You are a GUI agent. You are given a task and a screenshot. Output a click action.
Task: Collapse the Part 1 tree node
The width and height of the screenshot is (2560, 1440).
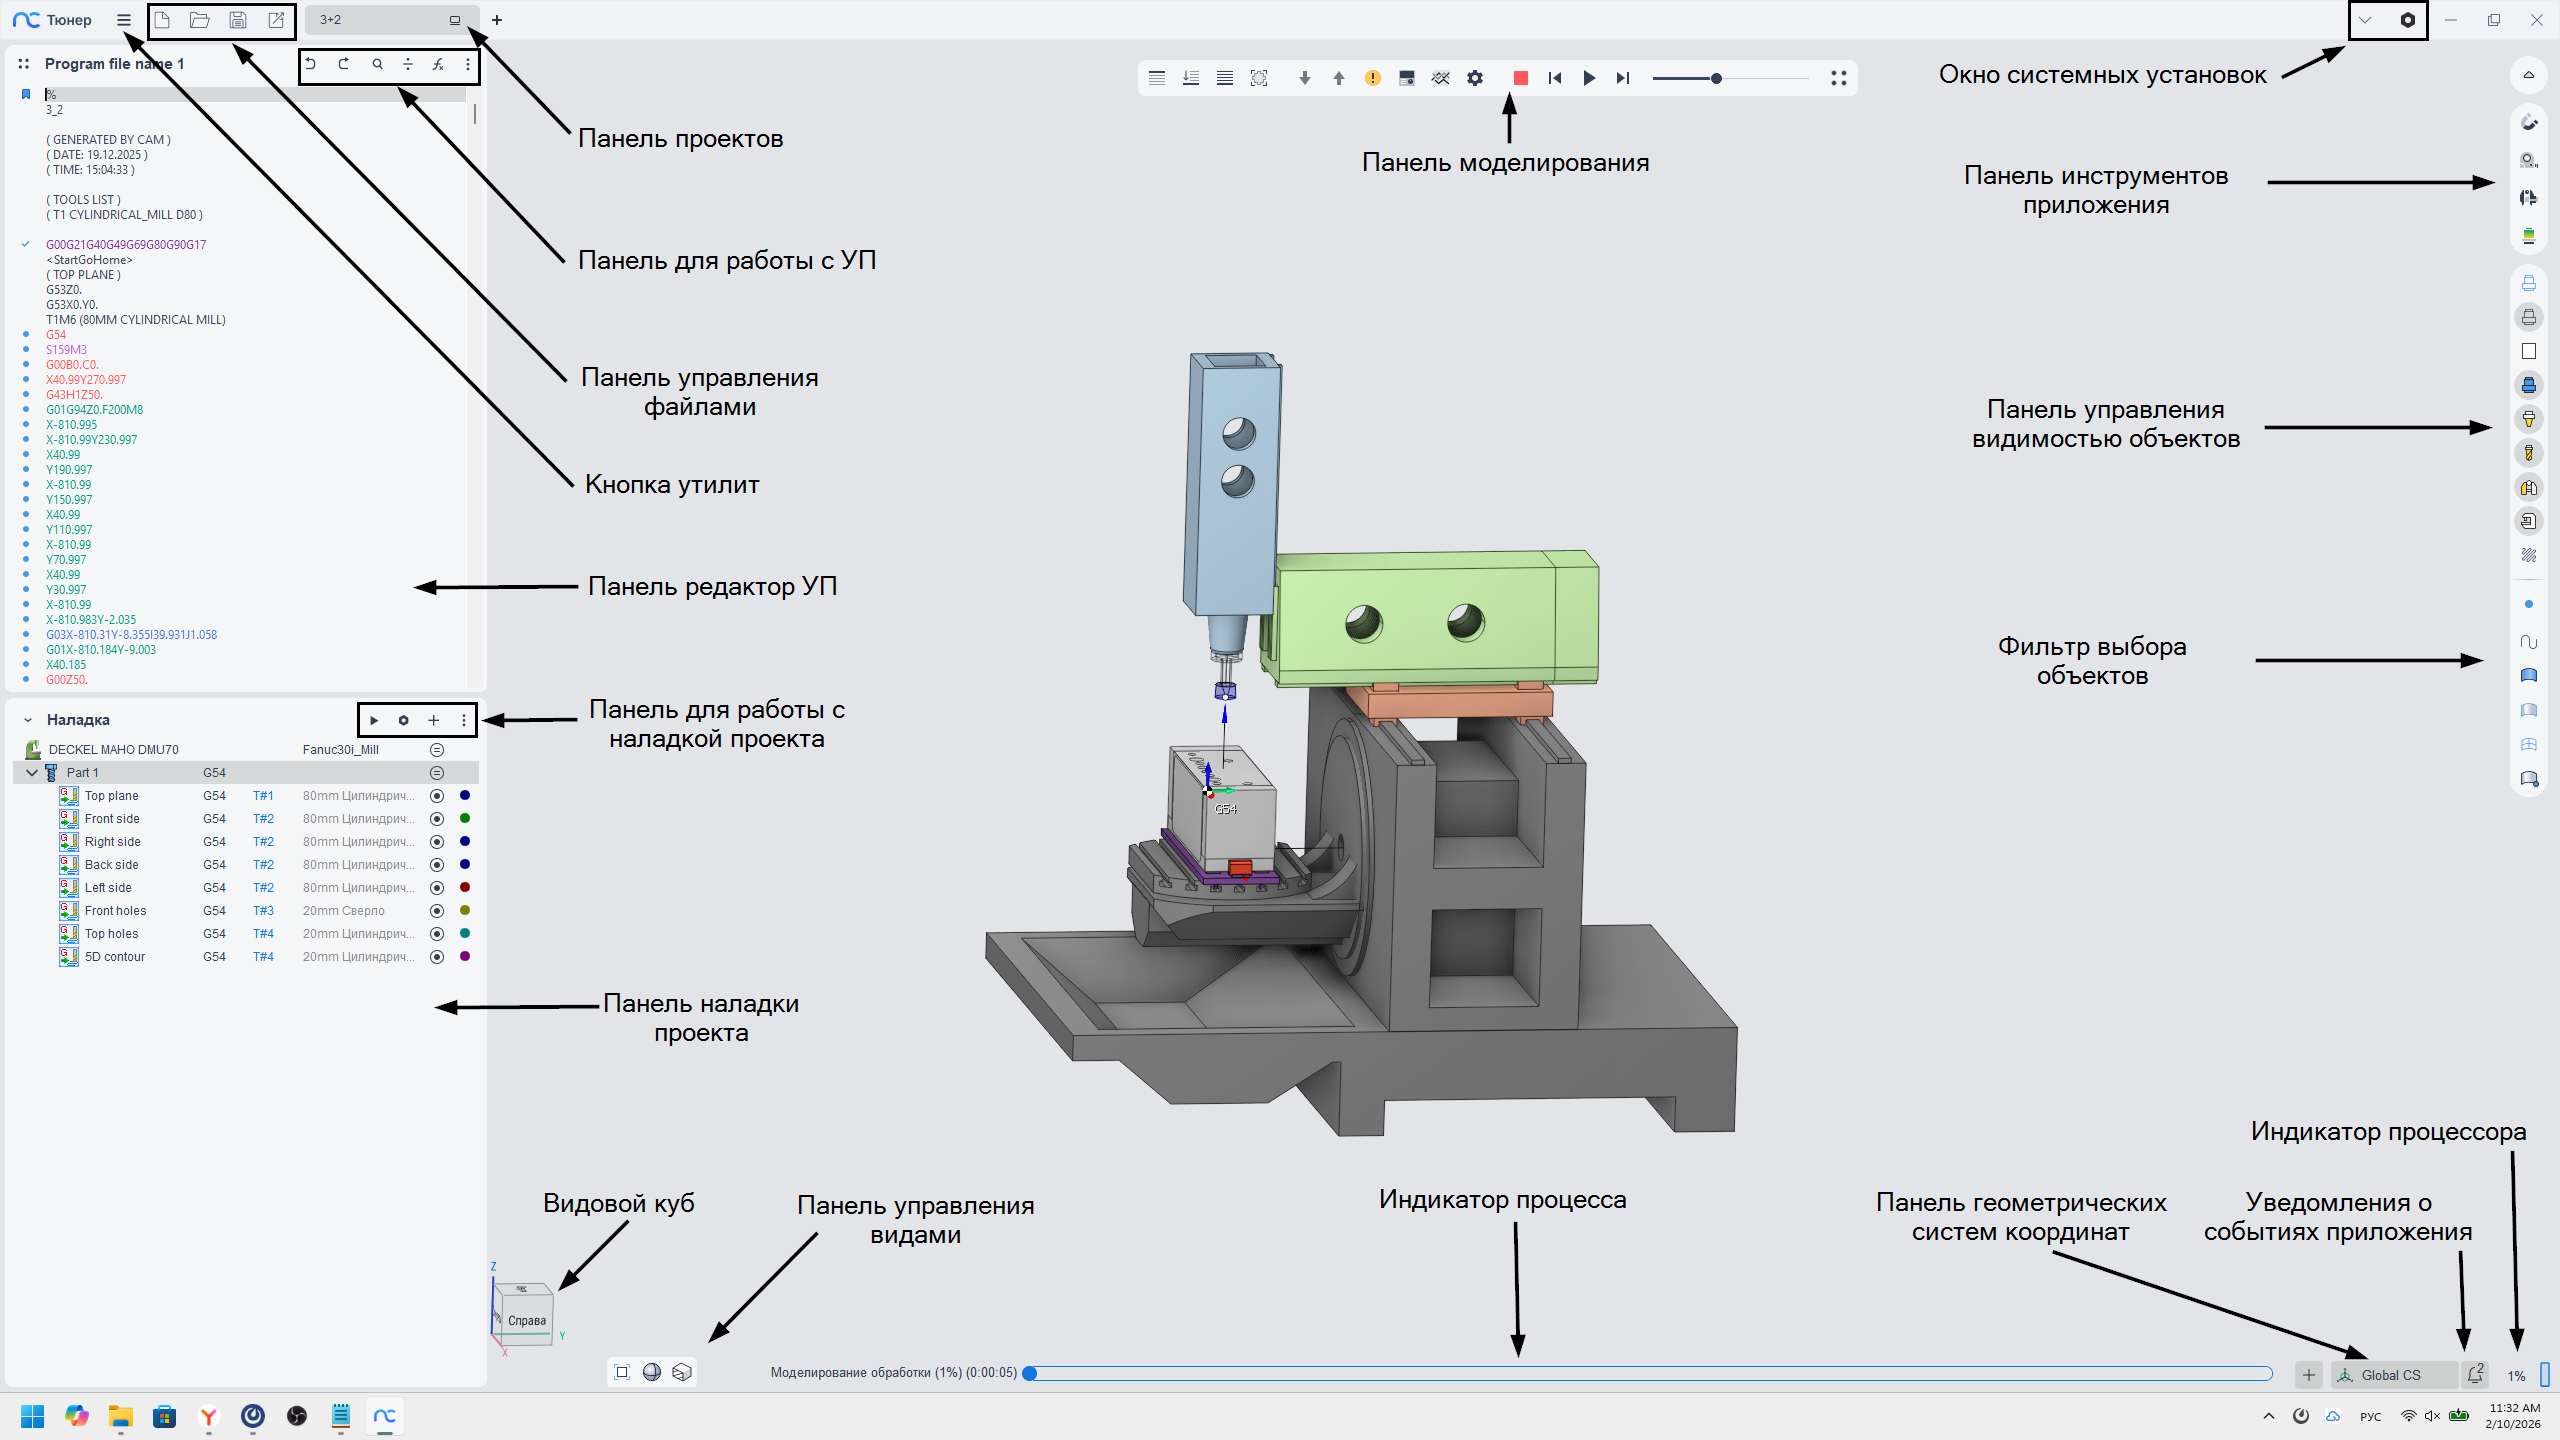pyautogui.click(x=32, y=773)
